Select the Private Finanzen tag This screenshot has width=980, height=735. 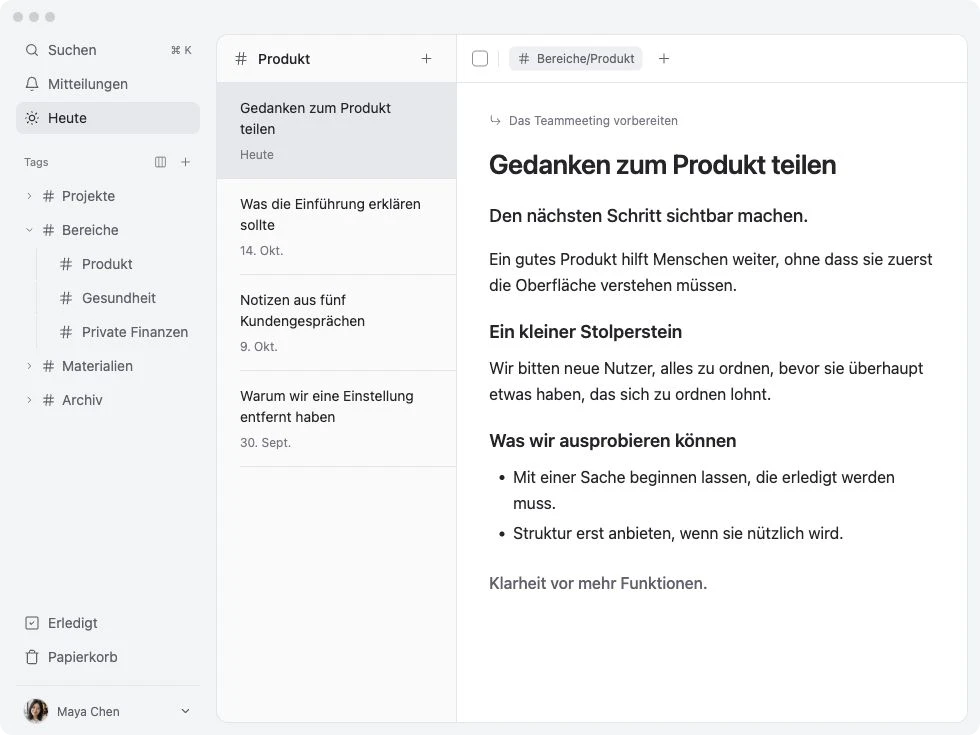click(x=135, y=332)
